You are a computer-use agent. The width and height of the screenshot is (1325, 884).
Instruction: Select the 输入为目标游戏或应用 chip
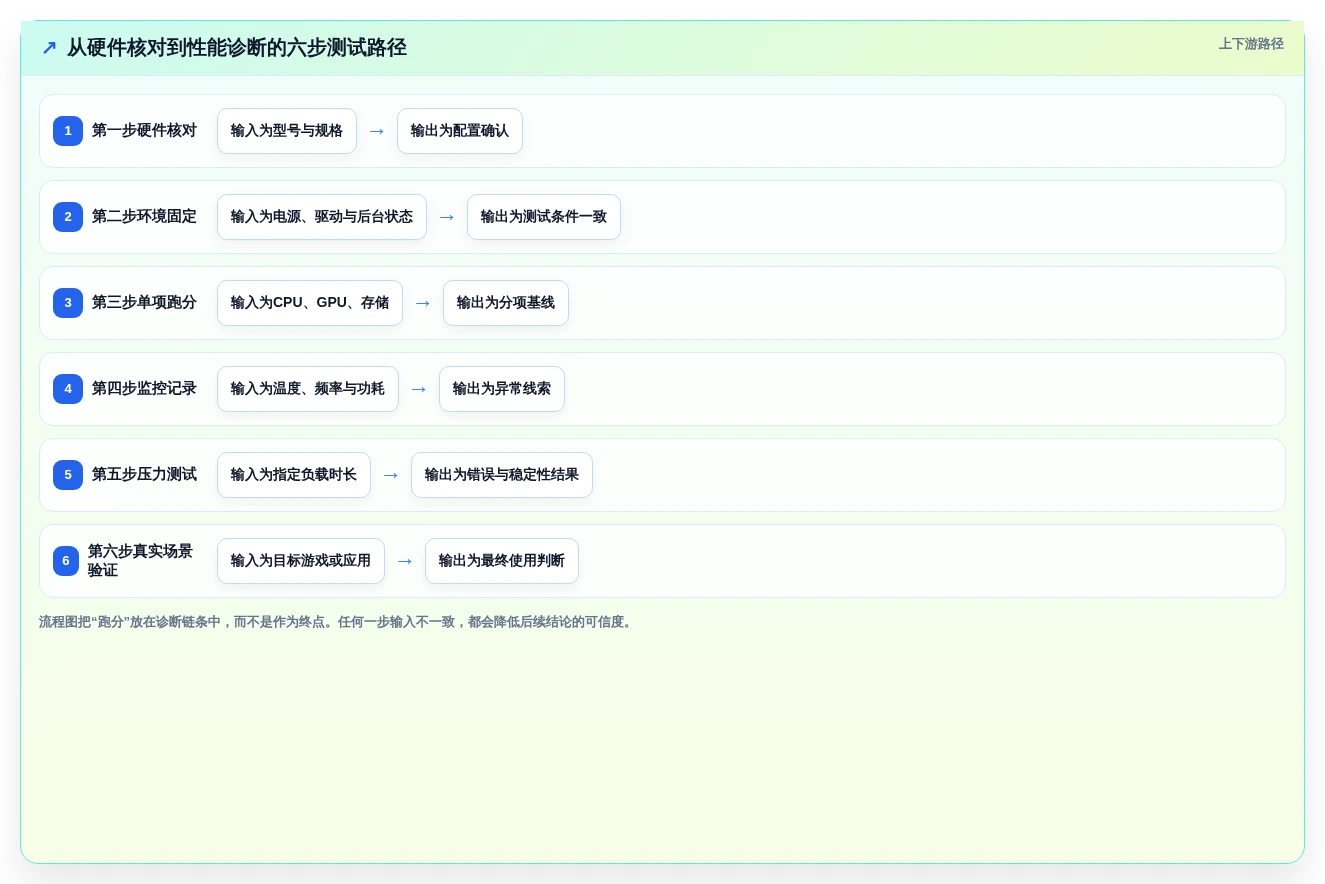point(301,561)
